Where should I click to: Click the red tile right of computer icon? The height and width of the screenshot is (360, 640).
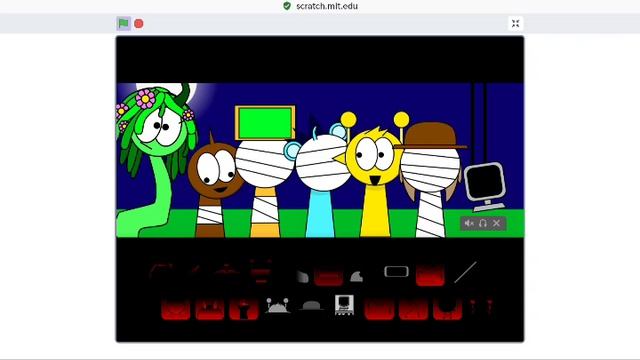point(379,309)
